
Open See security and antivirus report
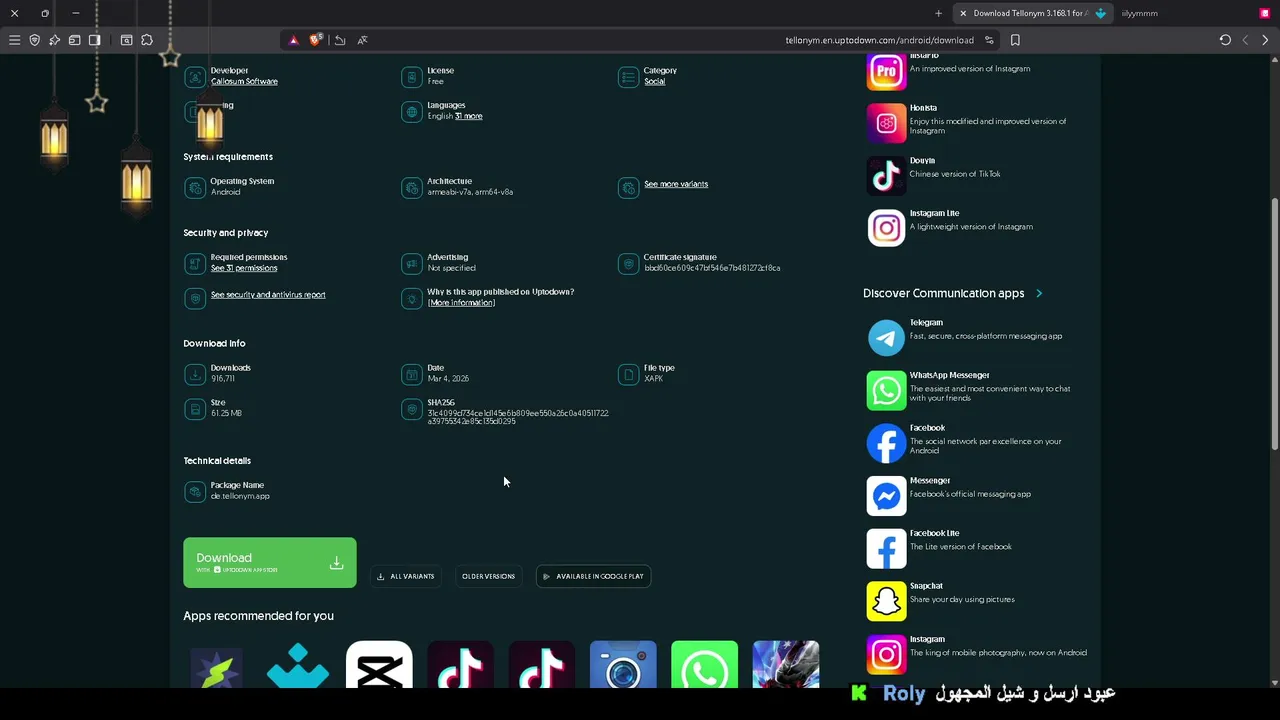[x=268, y=295]
